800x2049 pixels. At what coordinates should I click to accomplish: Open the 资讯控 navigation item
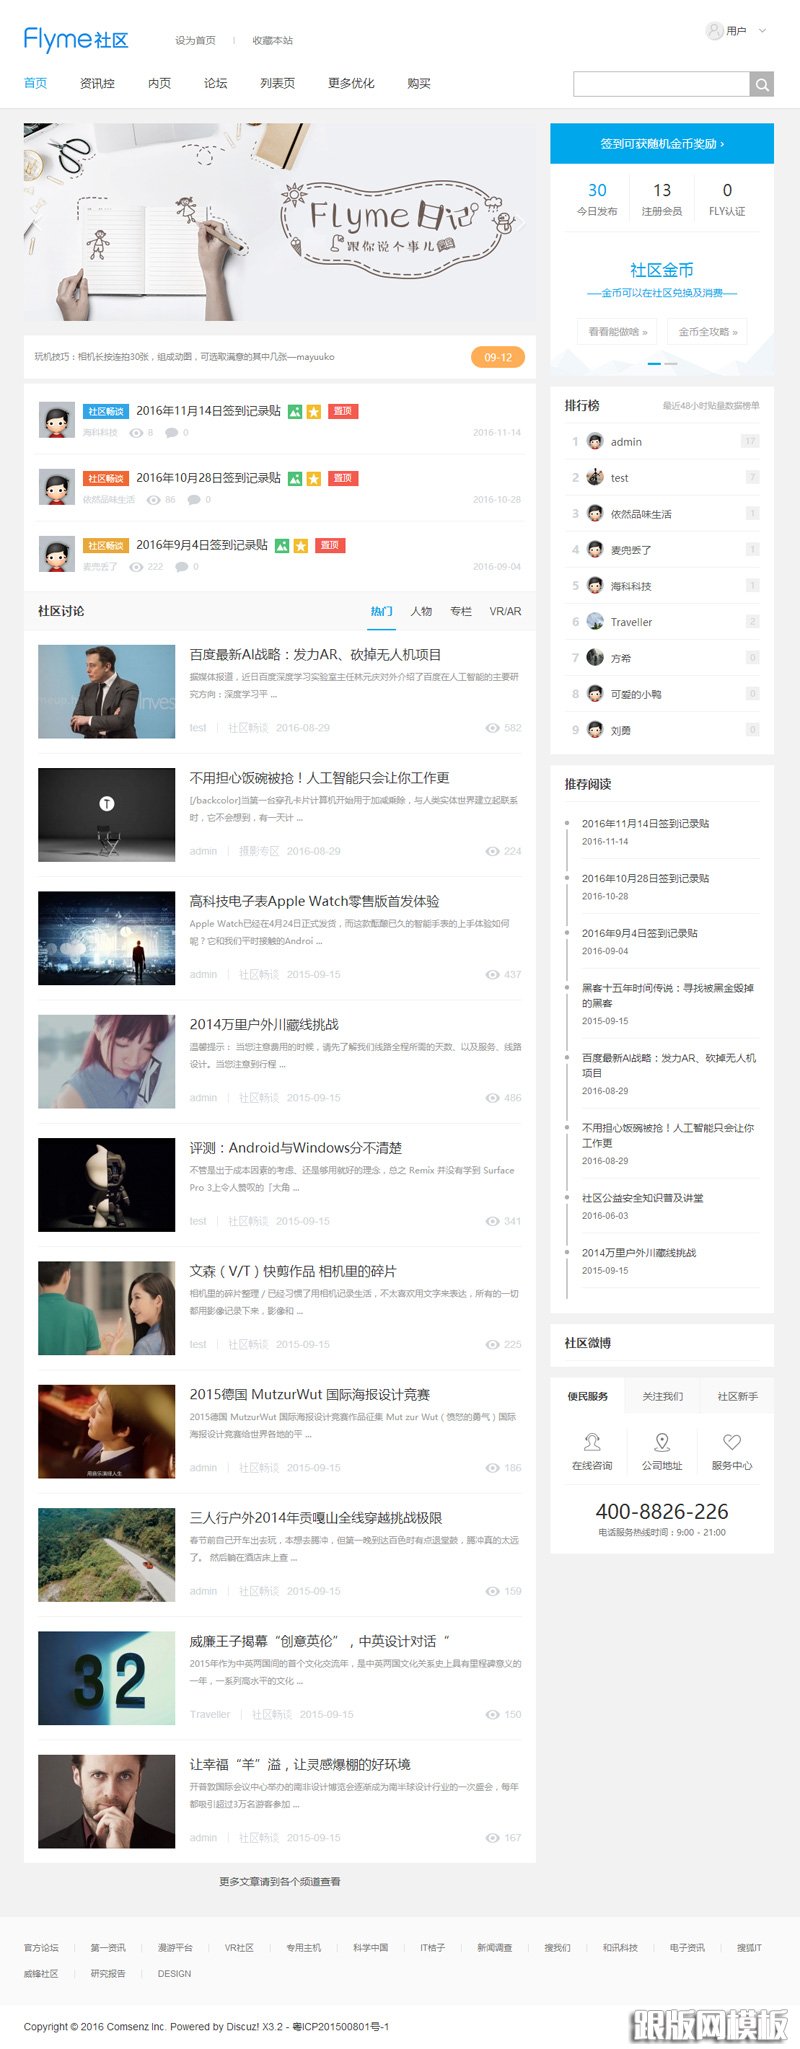pyautogui.click(x=97, y=83)
